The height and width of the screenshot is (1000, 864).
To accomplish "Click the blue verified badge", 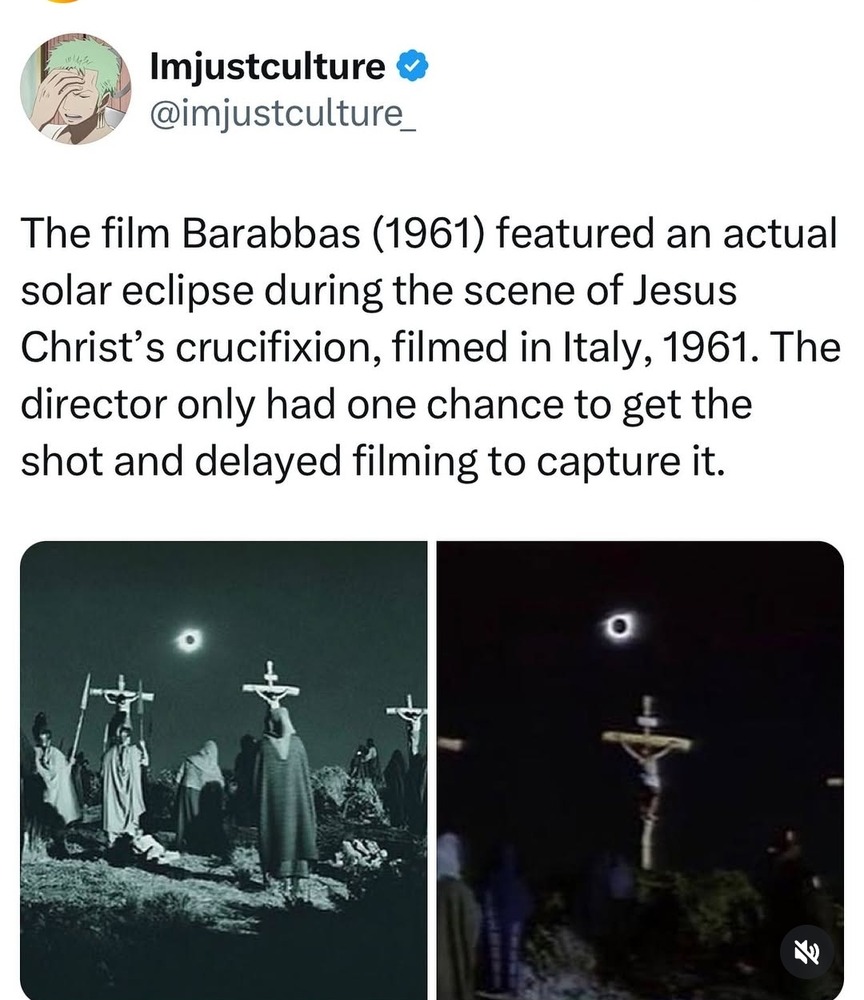I will [x=414, y=66].
